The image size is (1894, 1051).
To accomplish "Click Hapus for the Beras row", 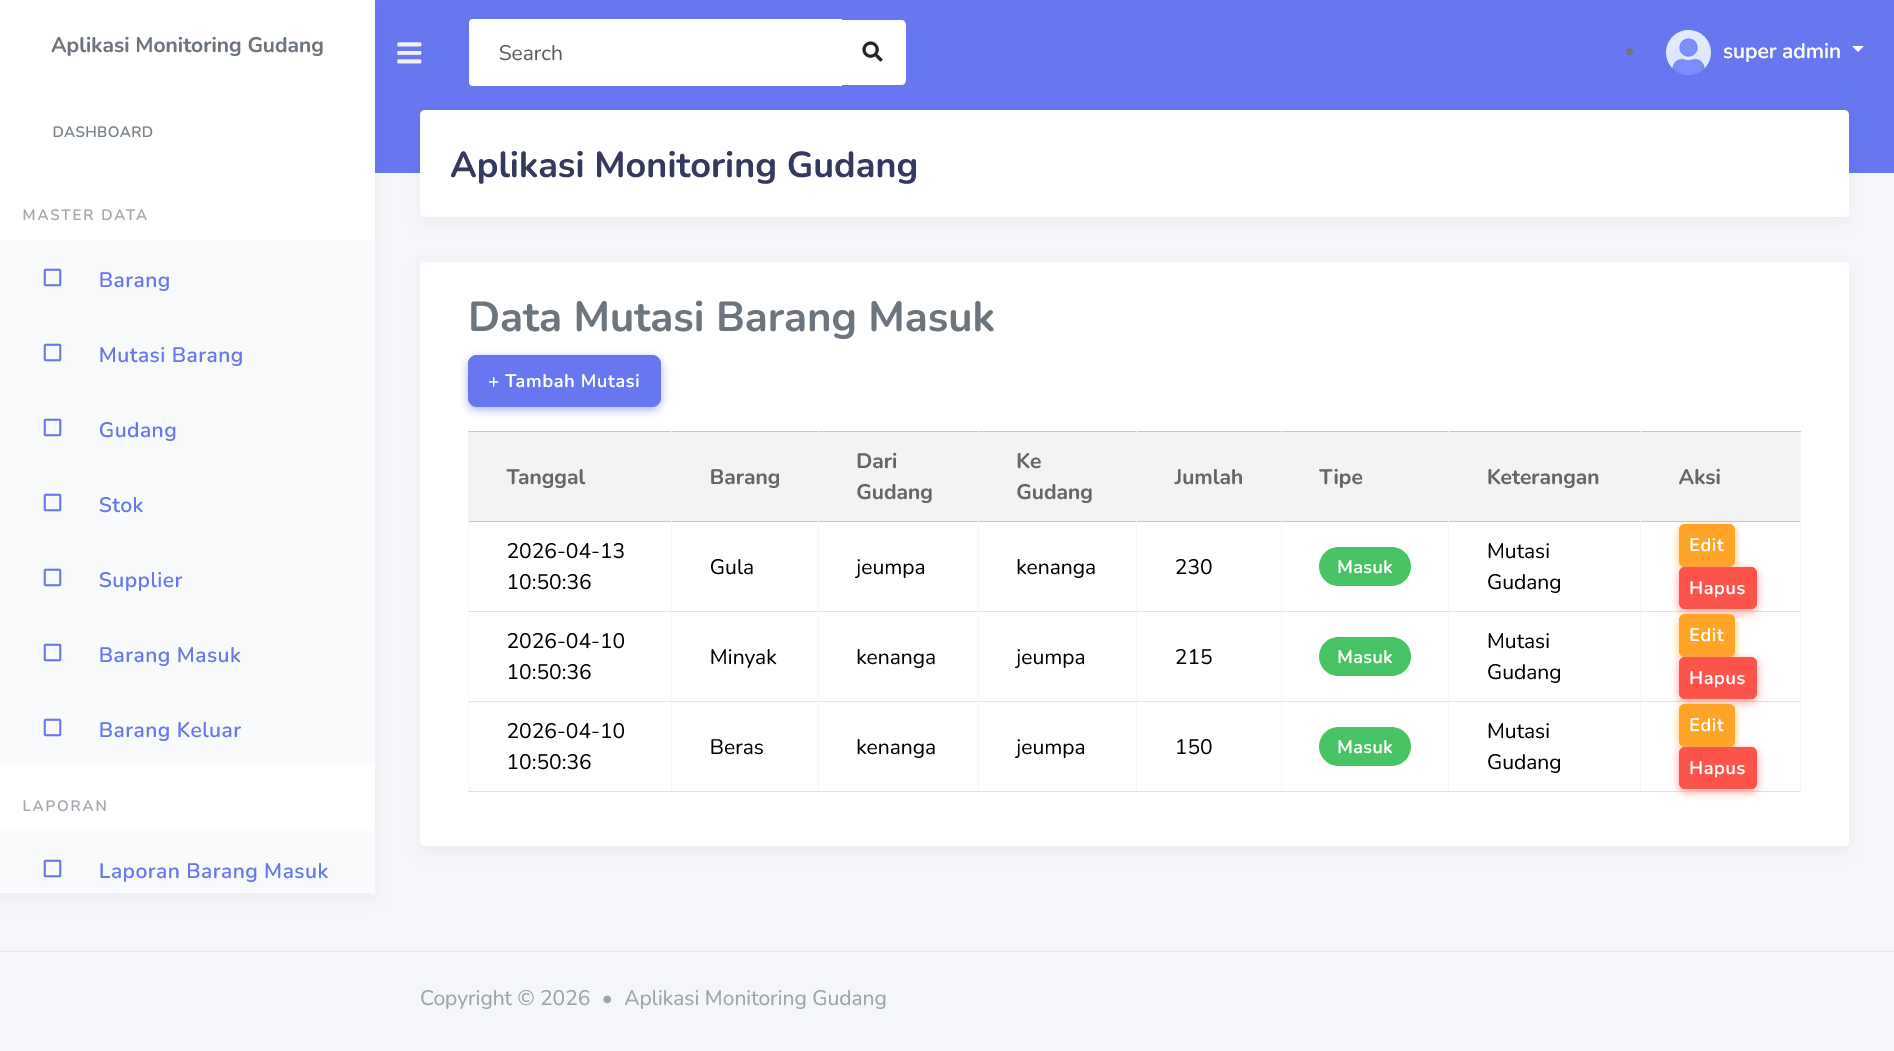I will 1716,768.
